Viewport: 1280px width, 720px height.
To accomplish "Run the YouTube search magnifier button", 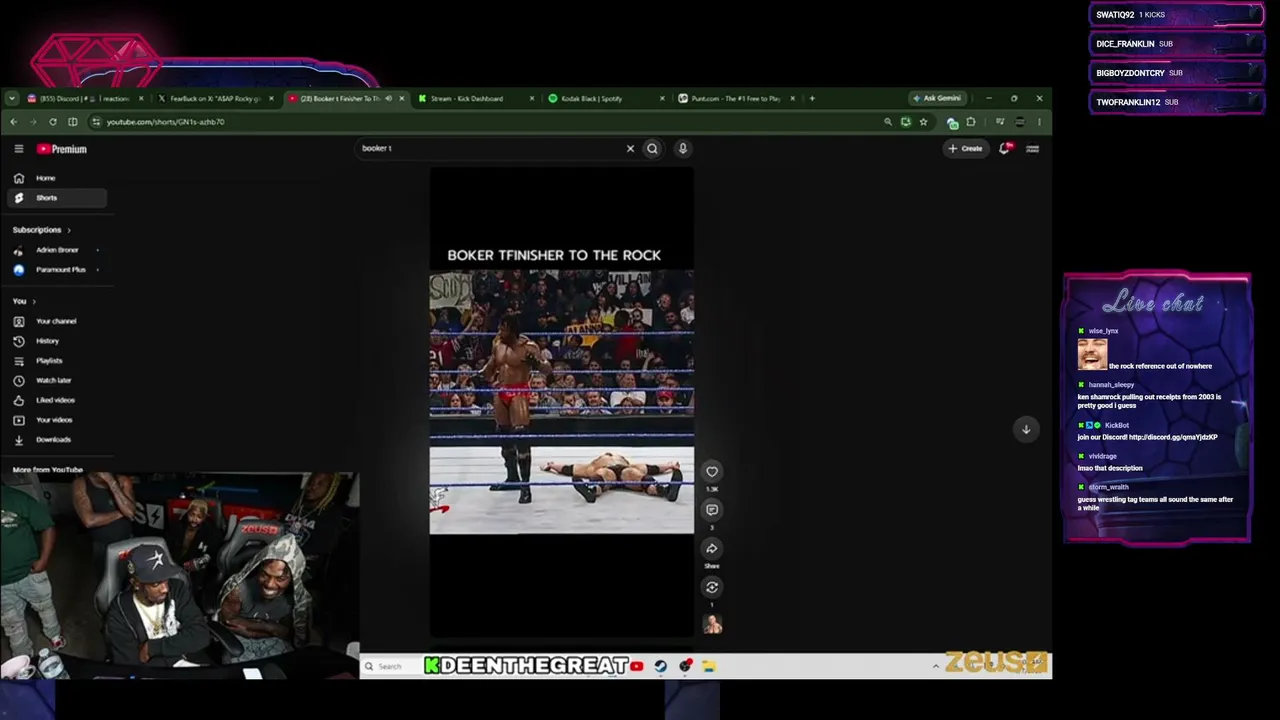I will click(652, 149).
